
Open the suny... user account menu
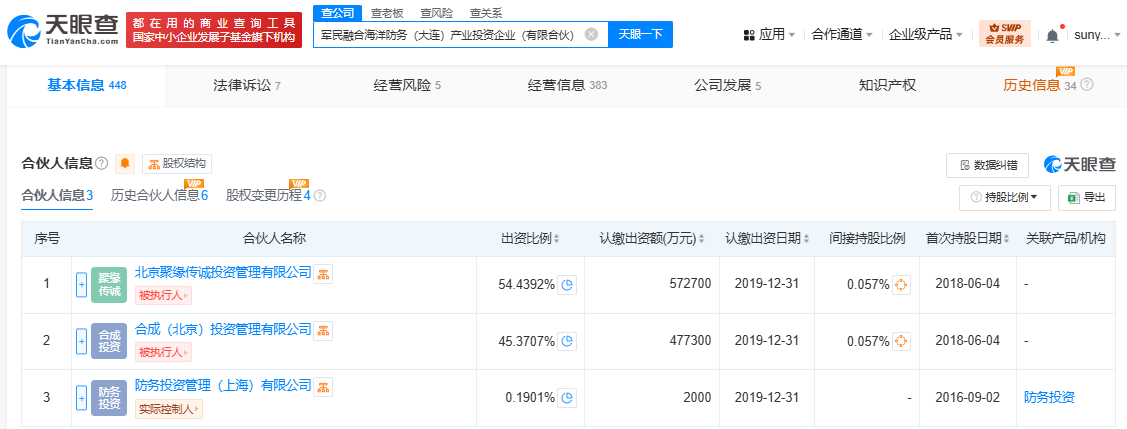point(1097,34)
